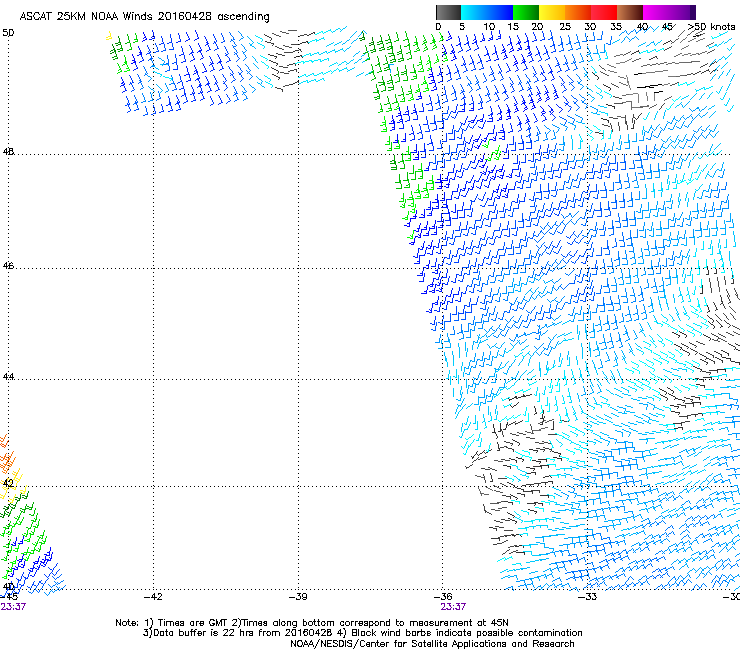The height and width of the screenshot is (650, 740).
Task: Click the magenta 40-45 knots legend swatch
Action: click(656, 12)
